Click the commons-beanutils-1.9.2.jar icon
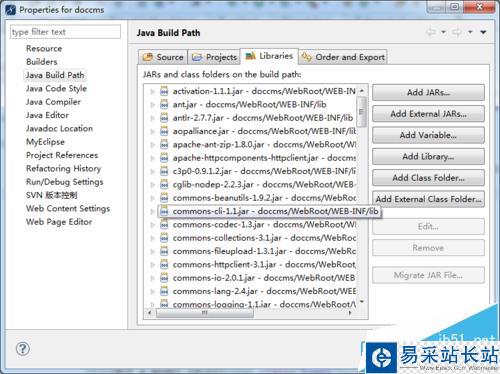Viewport: 500px width, 374px height. click(x=164, y=198)
